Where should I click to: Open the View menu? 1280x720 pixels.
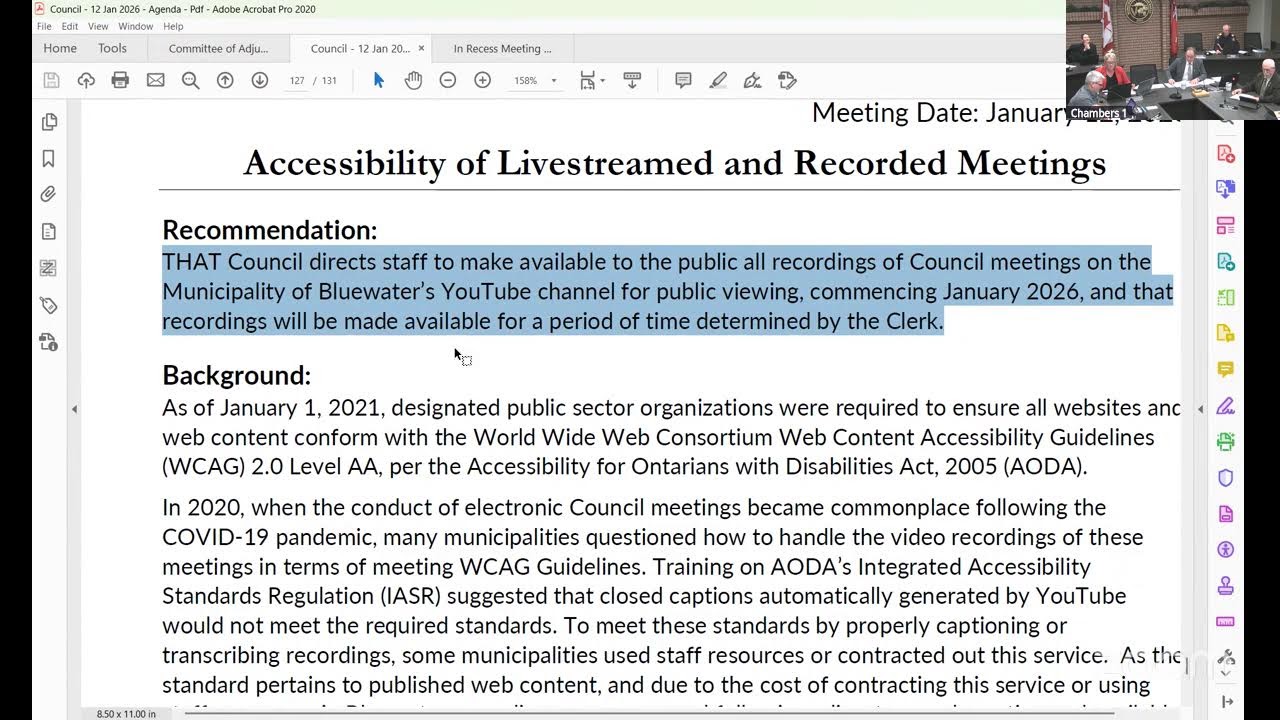pyautogui.click(x=98, y=26)
